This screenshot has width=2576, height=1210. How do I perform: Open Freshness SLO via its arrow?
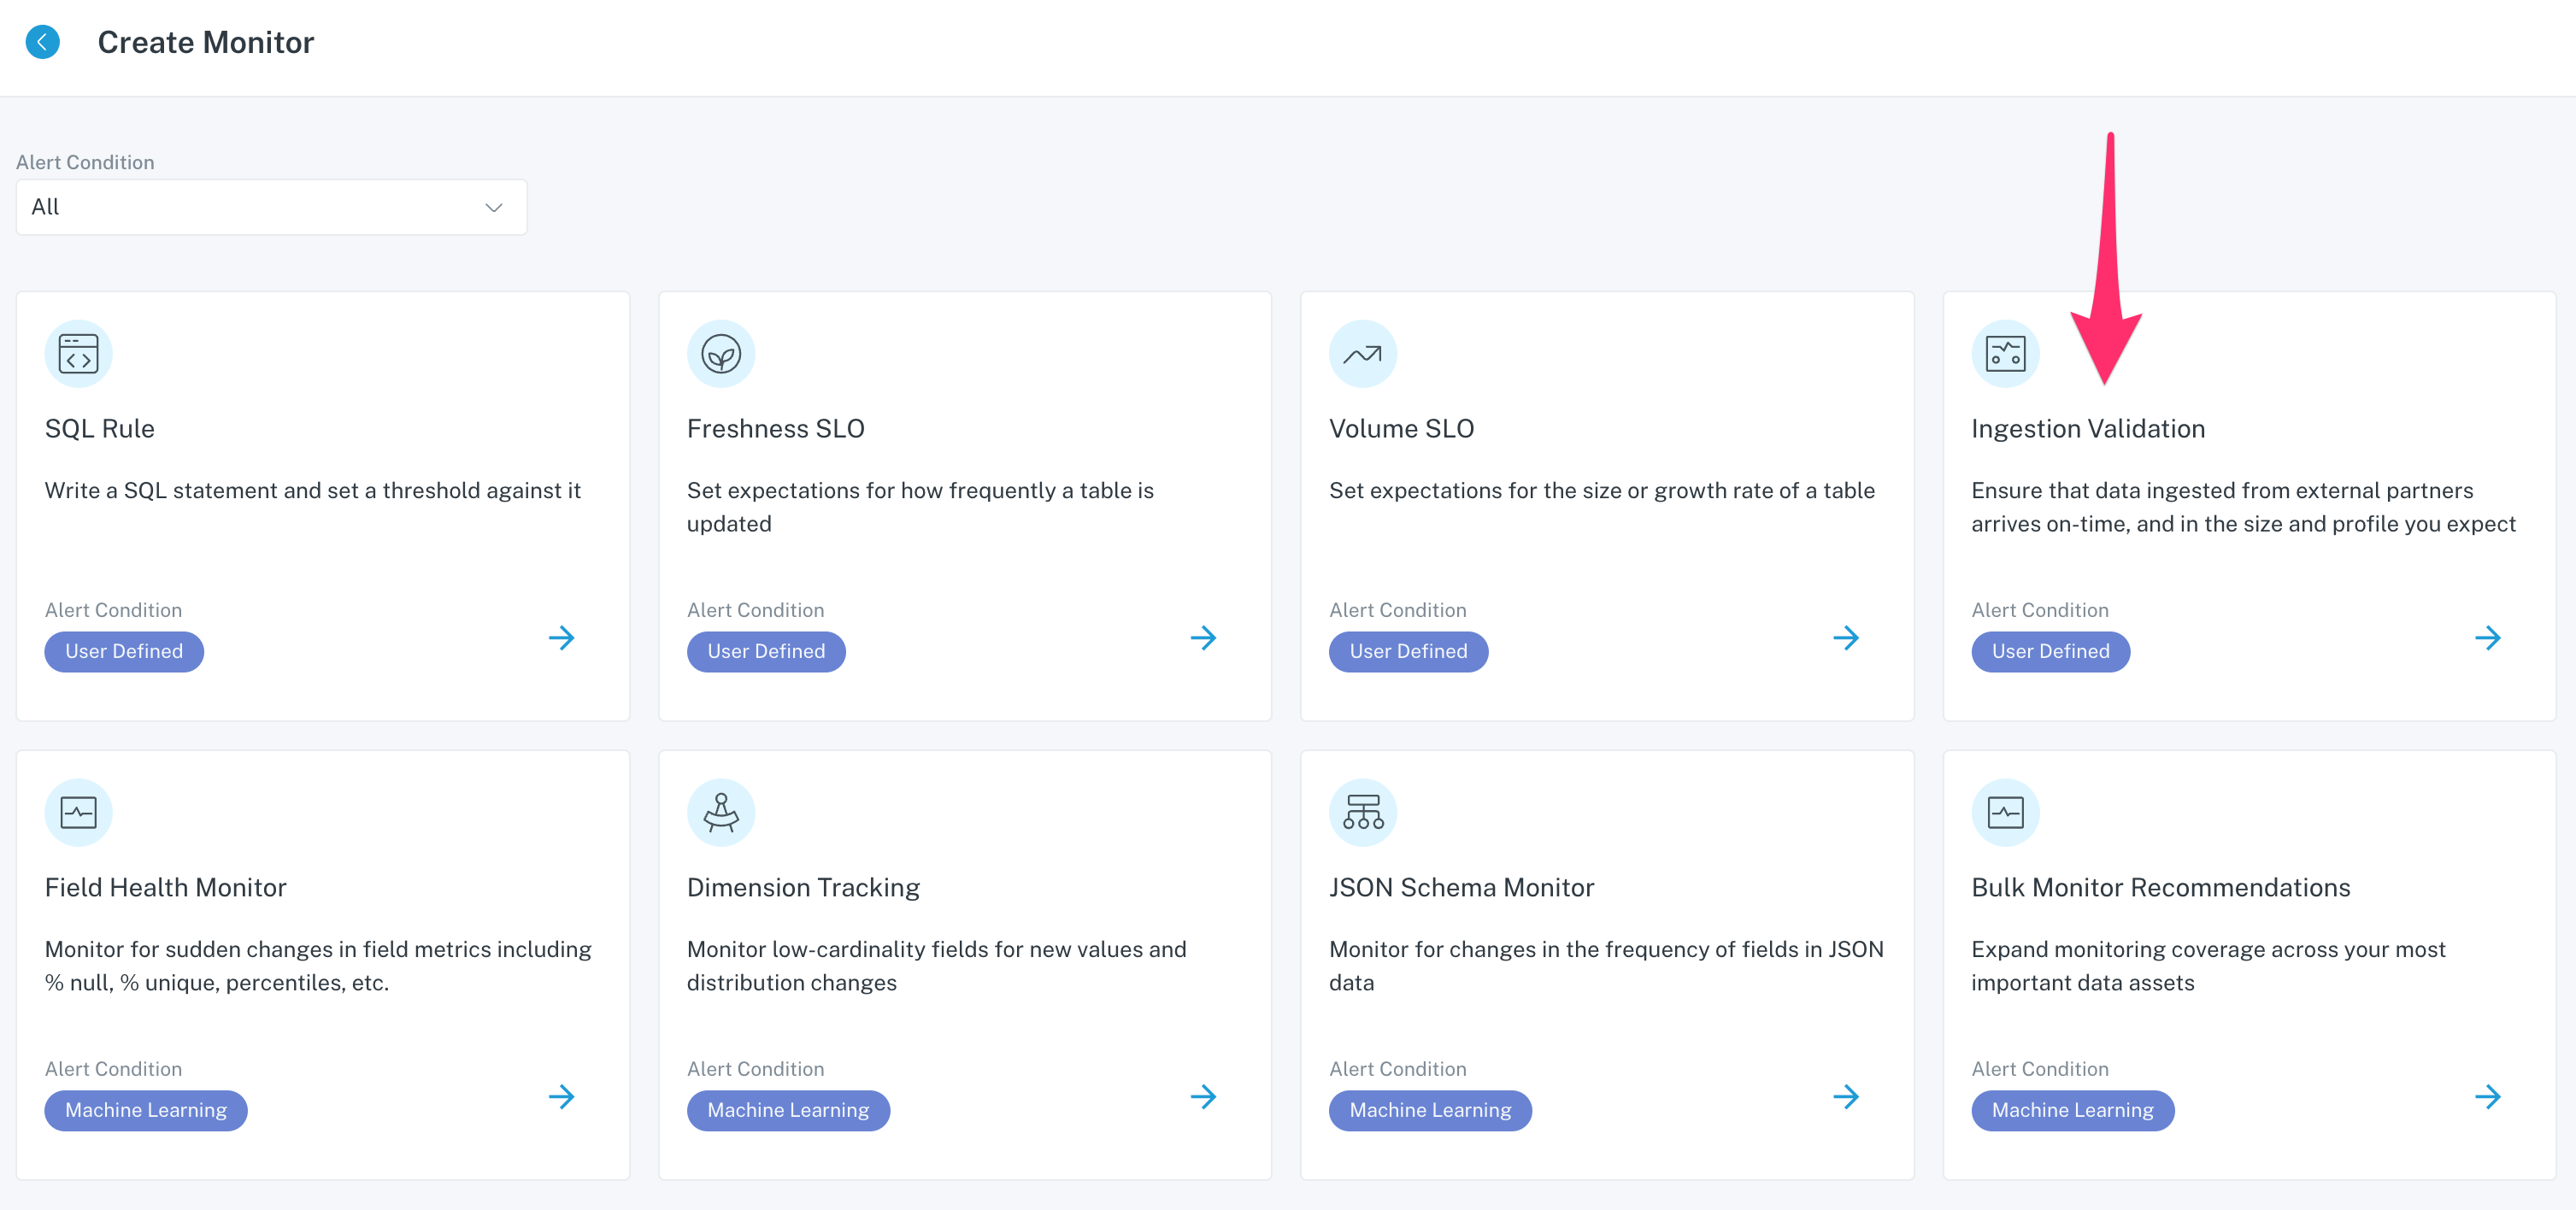click(1203, 638)
